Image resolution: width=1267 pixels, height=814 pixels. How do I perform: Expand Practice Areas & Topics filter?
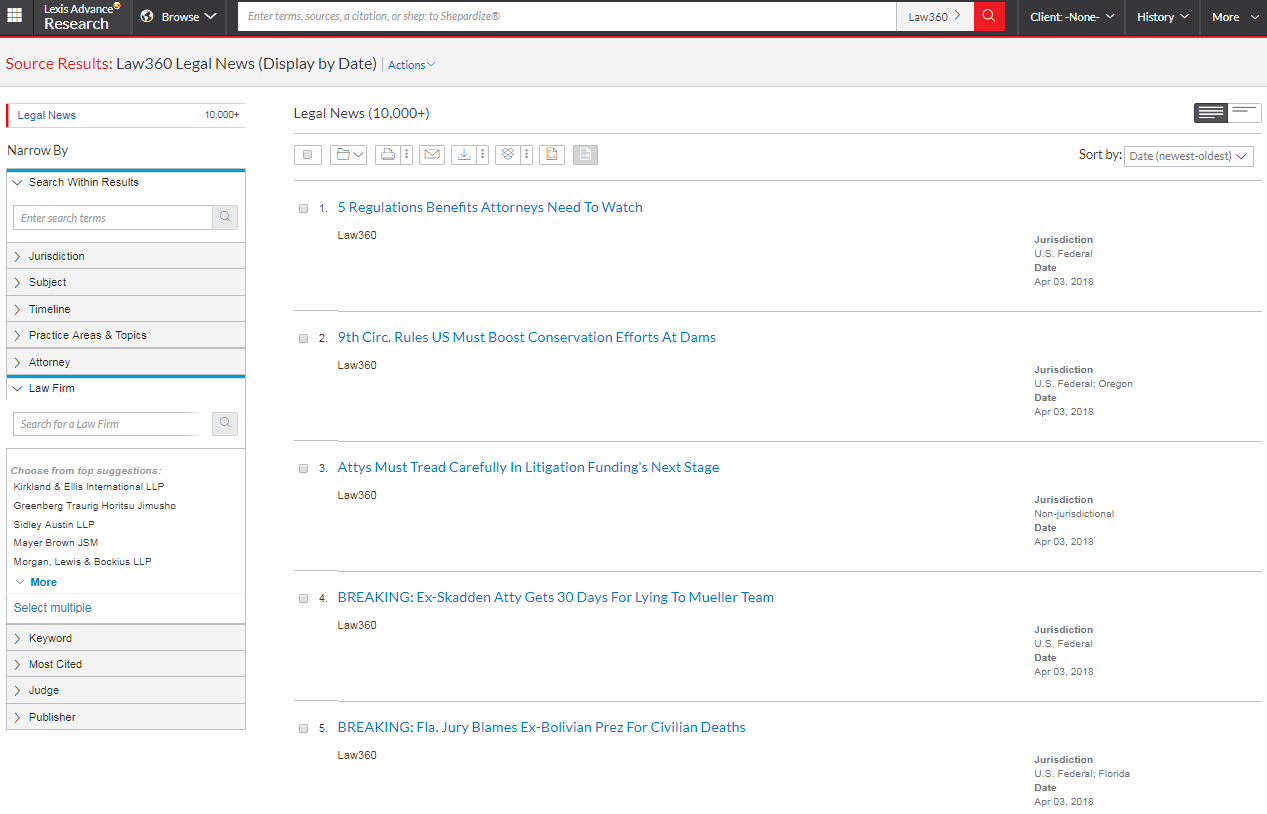tap(126, 335)
